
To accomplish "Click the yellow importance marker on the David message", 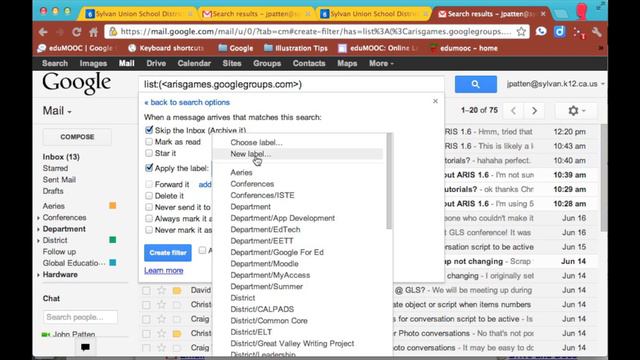I will click(177, 291).
